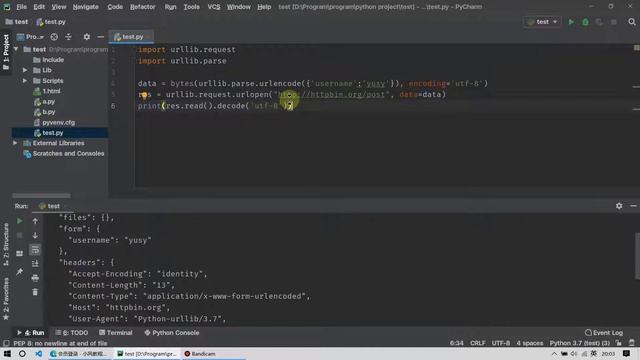The width and height of the screenshot is (640, 360).
Task: Click the Project panel horizontal scrollbar
Action: click(41, 196)
